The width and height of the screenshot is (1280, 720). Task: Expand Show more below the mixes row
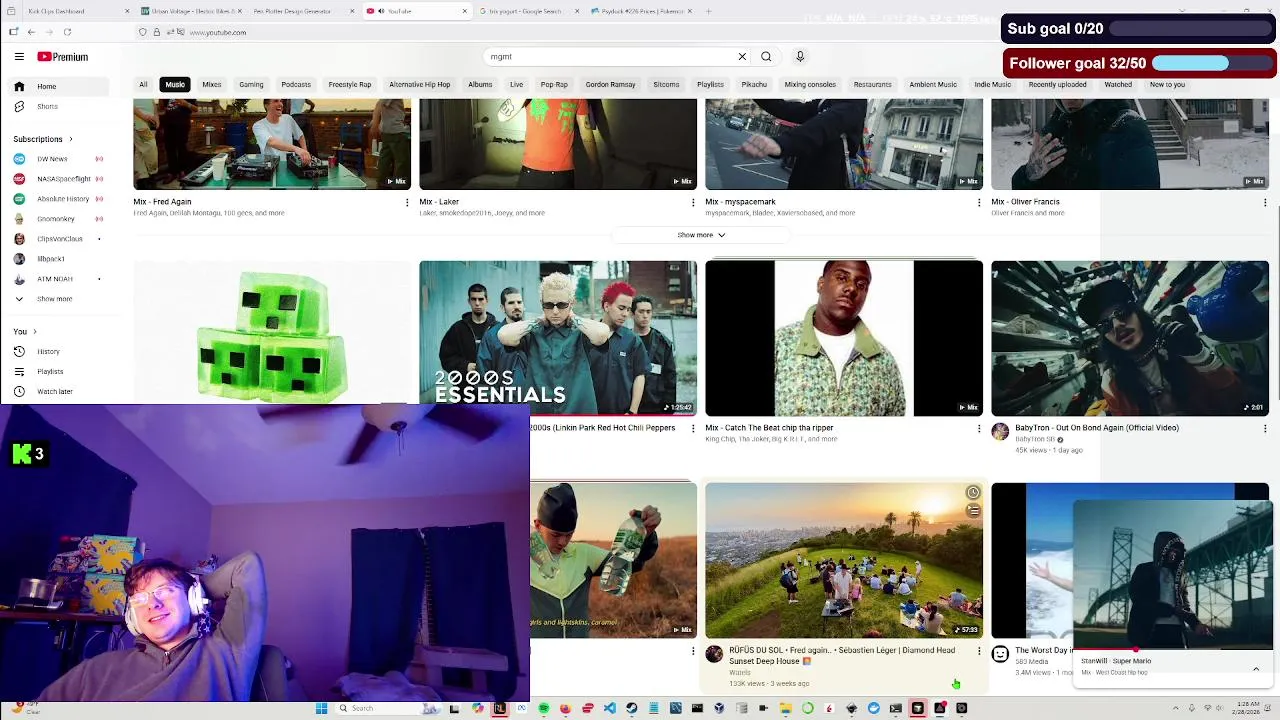pyautogui.click(x=700, y=235)
